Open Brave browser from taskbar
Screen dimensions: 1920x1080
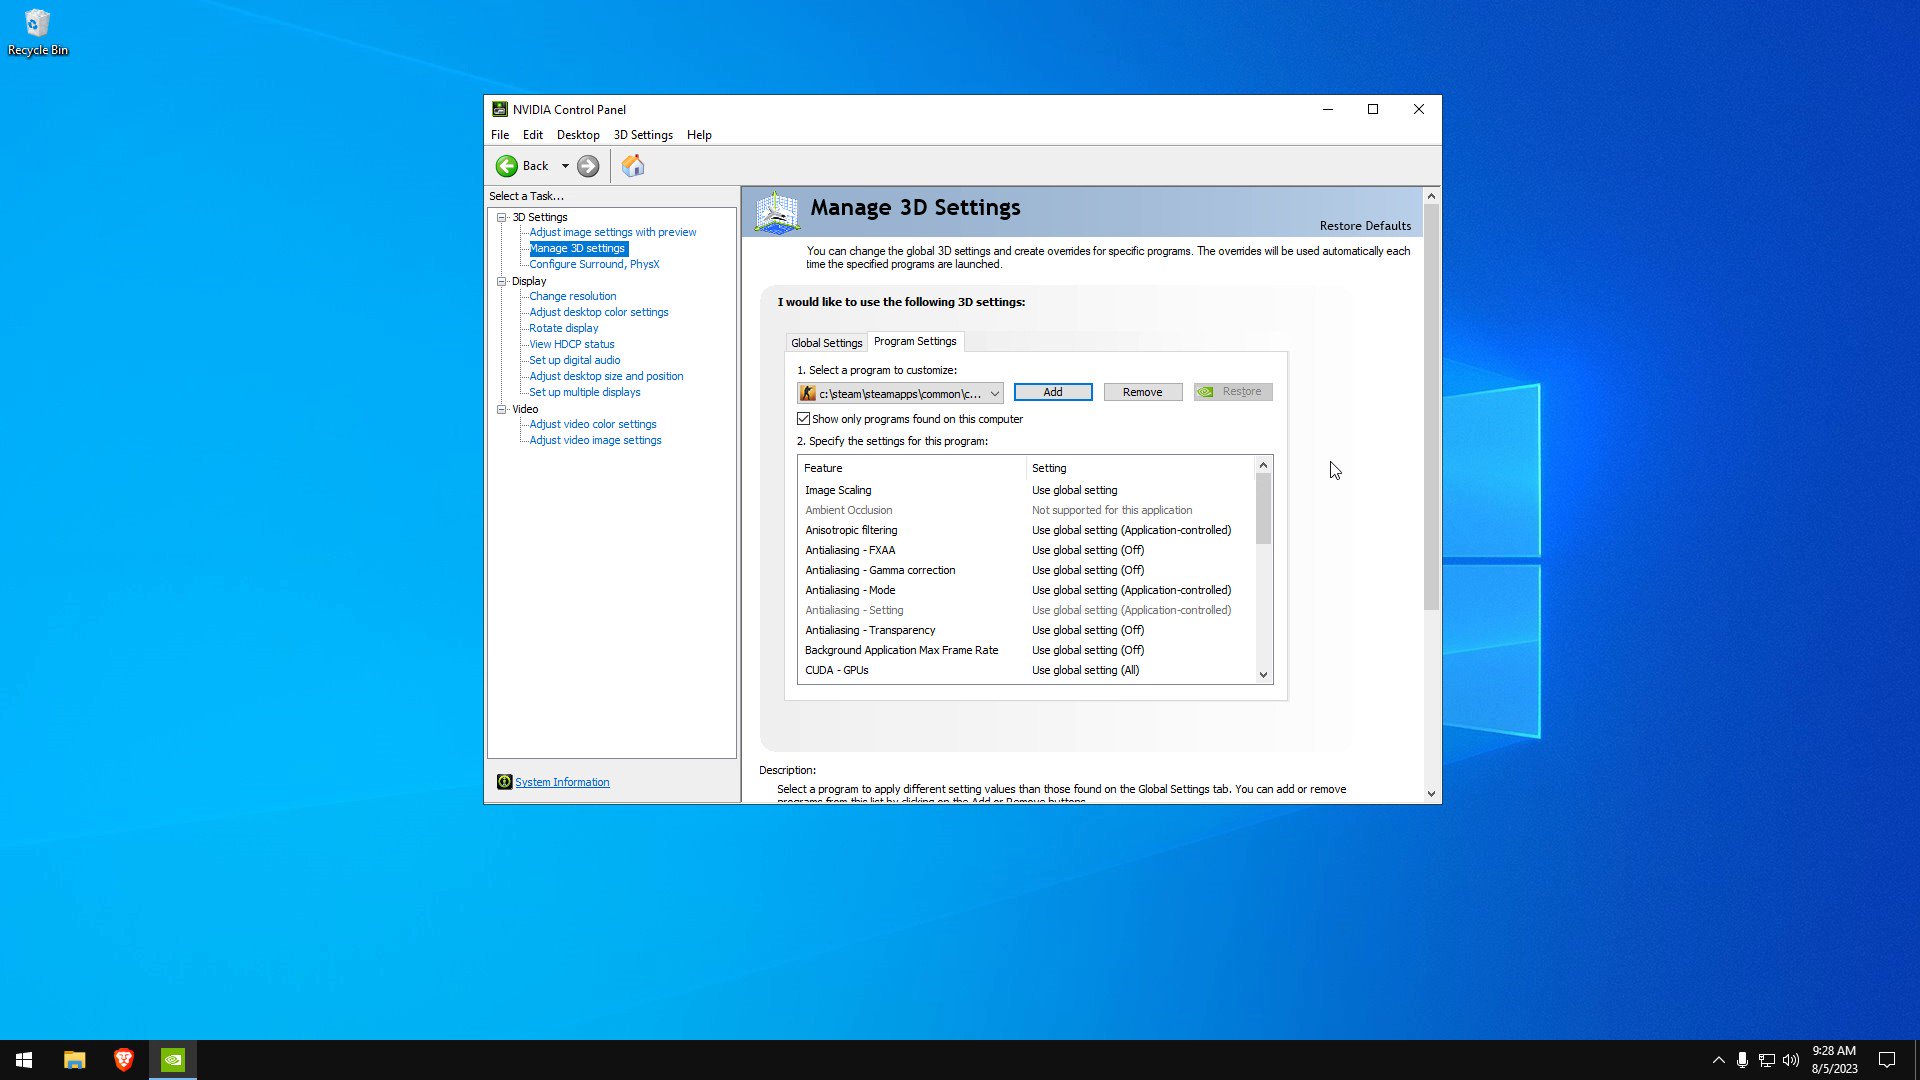tap(124, 1060)
